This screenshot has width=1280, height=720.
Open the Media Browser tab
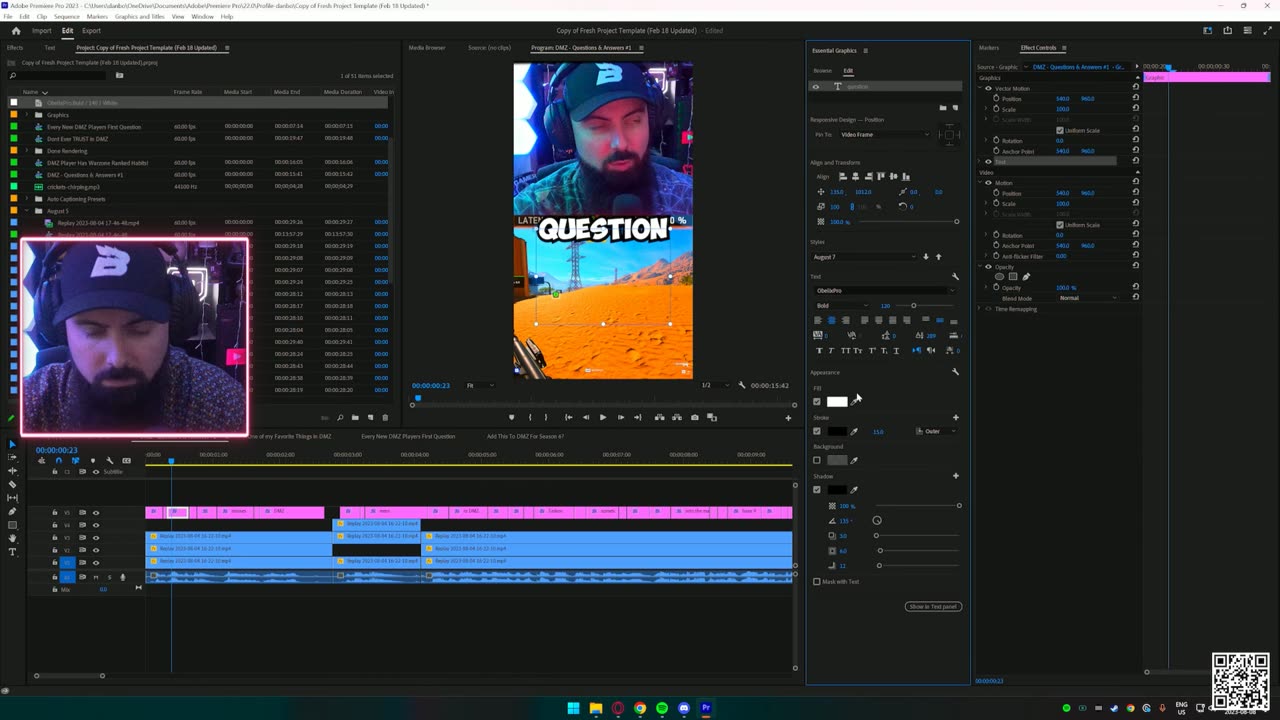pyautogui.click(x=427, y=48)
